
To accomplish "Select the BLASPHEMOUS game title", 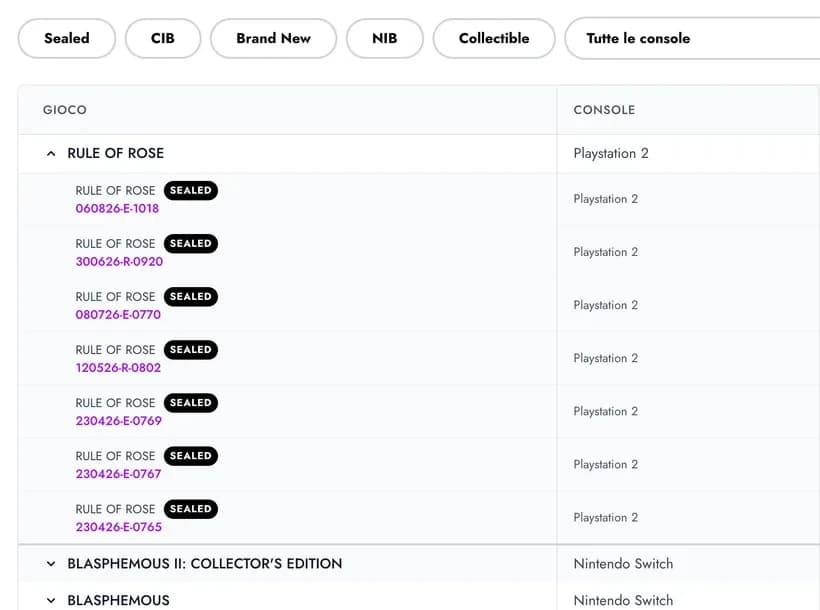I will pyautogui.click(x=118, y=600).
